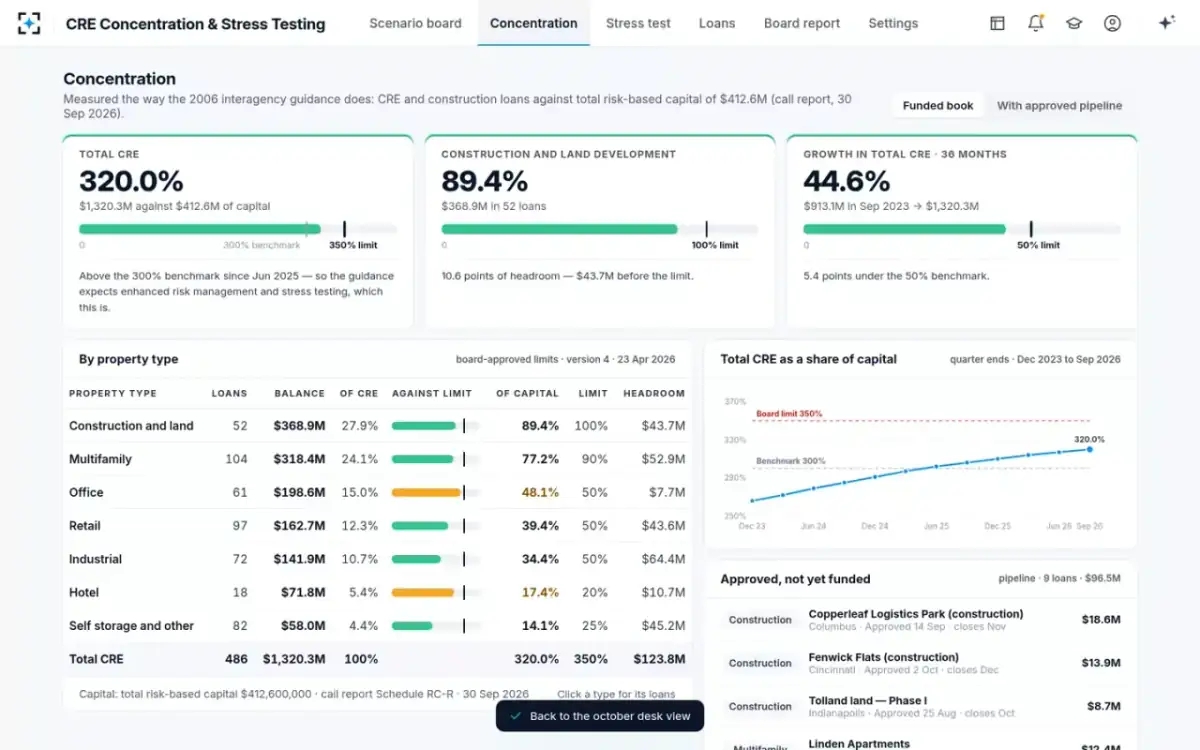Screen dimensions: 1200x750
Task: Switch to With approved pipeline view
Action: 1059,106
